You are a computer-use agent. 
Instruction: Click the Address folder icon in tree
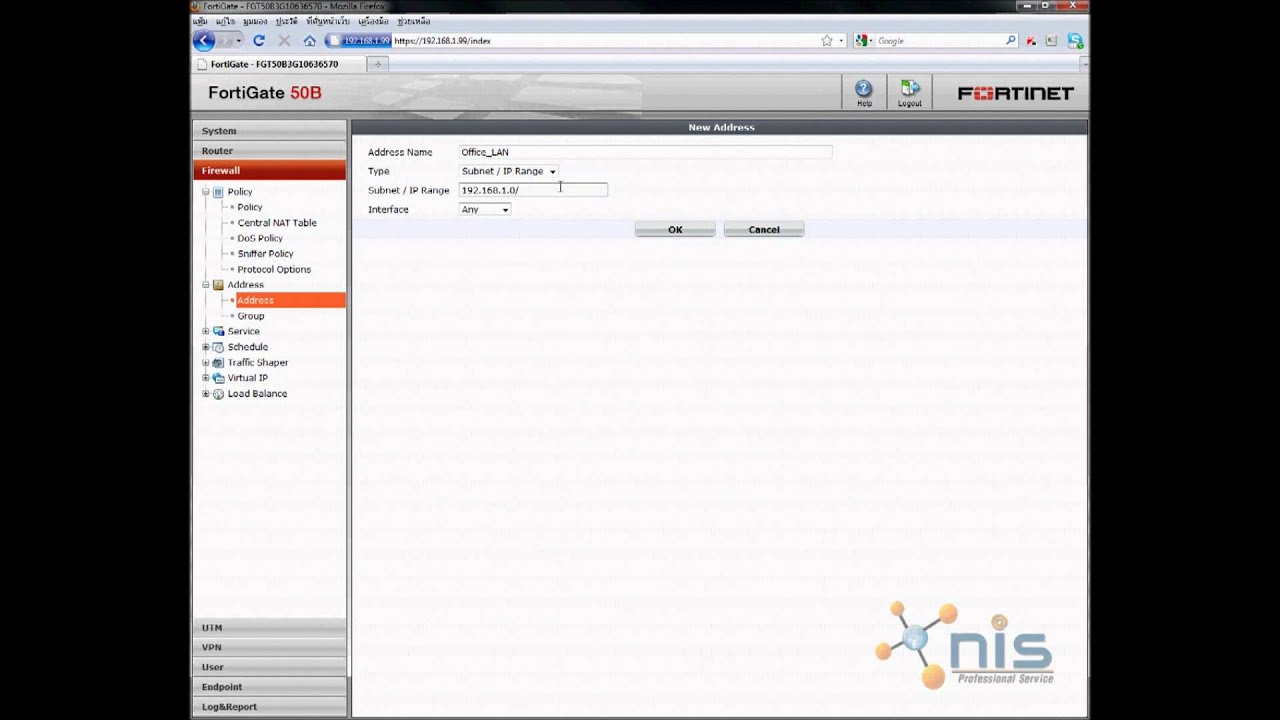(218, 285)
